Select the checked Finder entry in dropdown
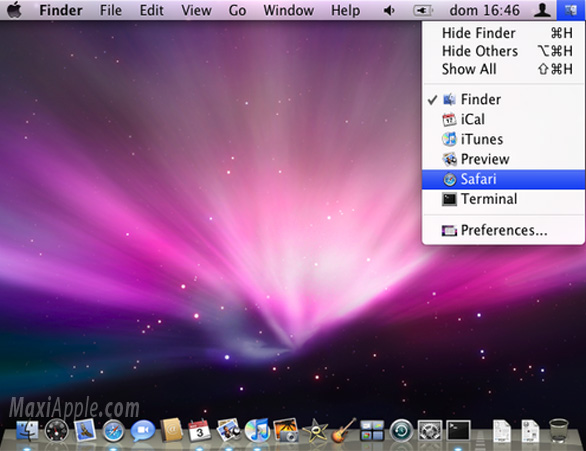This screenshot has width=586, height=451. [503, 99]
